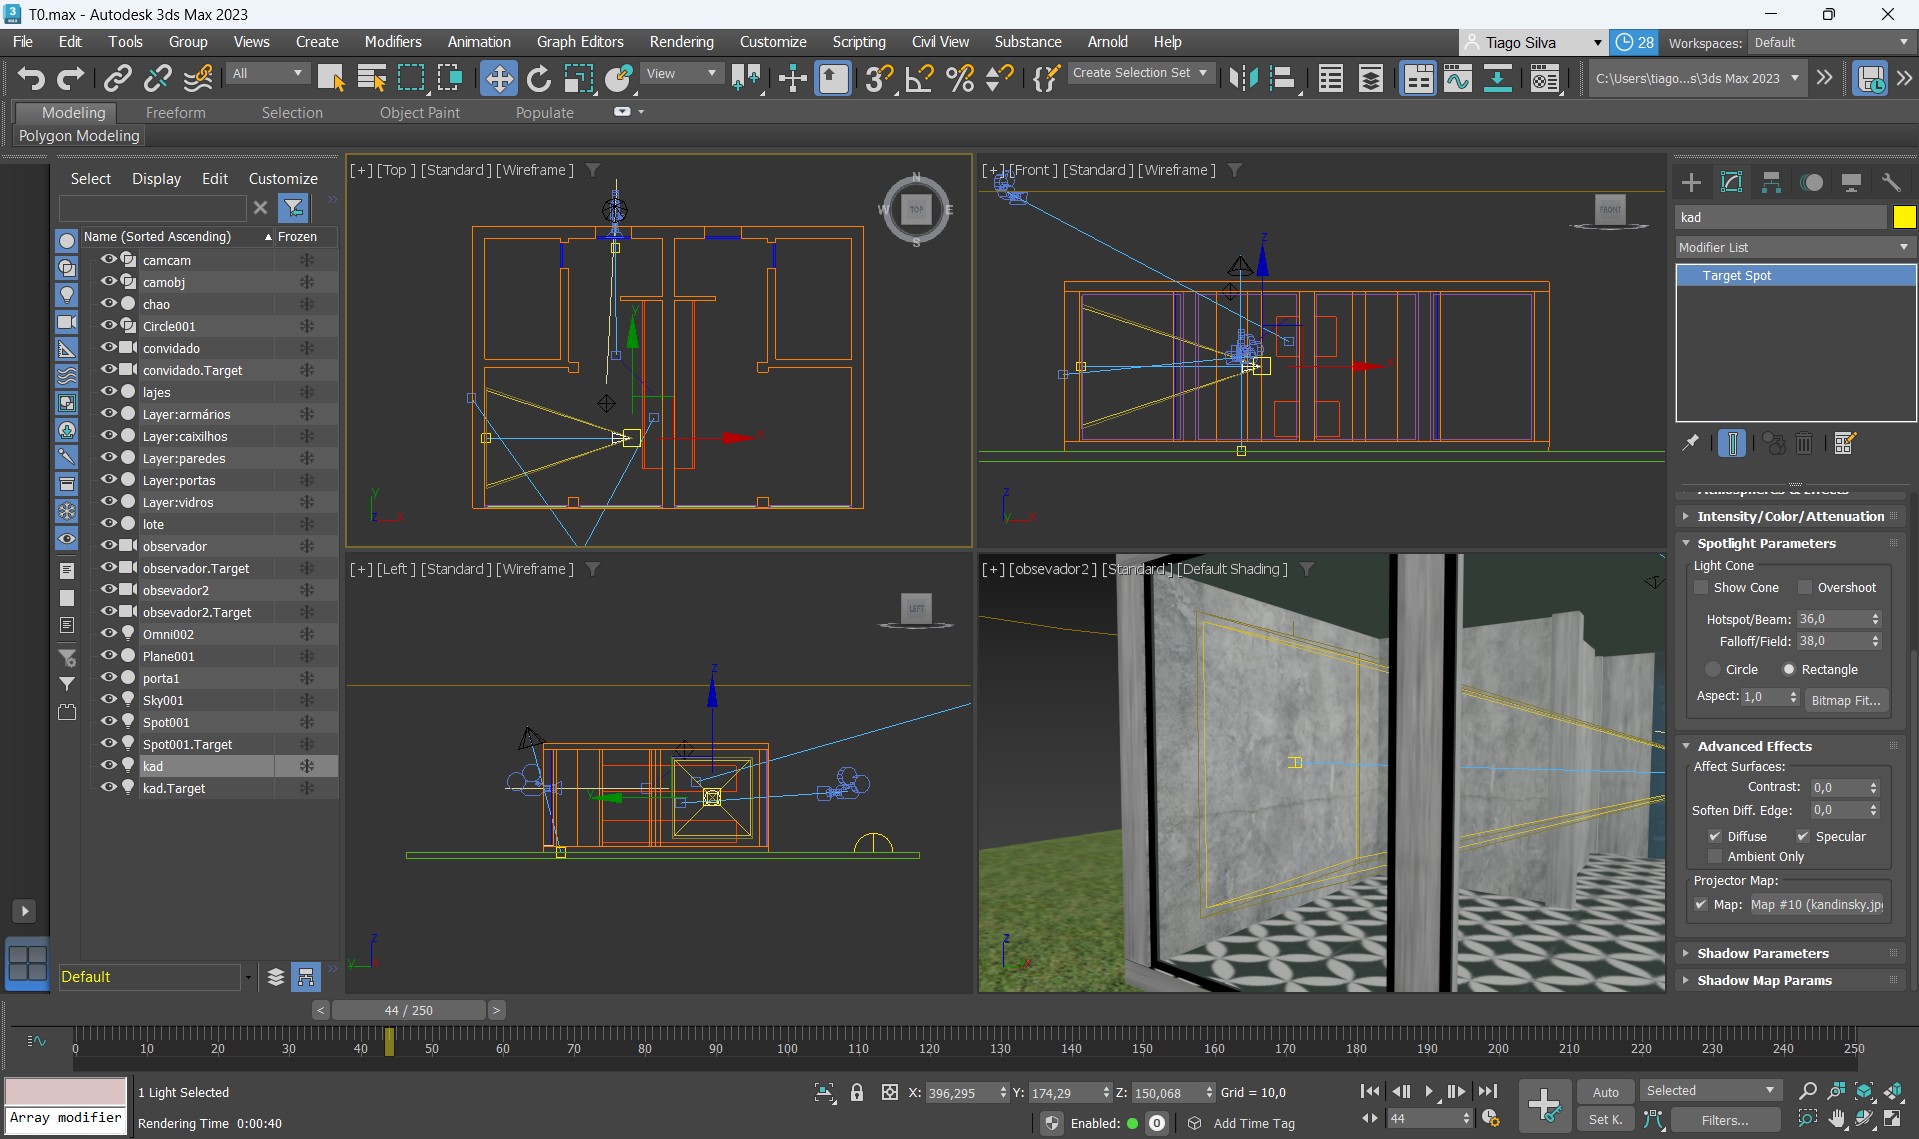Click the Play Animation button
1919x1139 pixels.
(1428, 1091)
